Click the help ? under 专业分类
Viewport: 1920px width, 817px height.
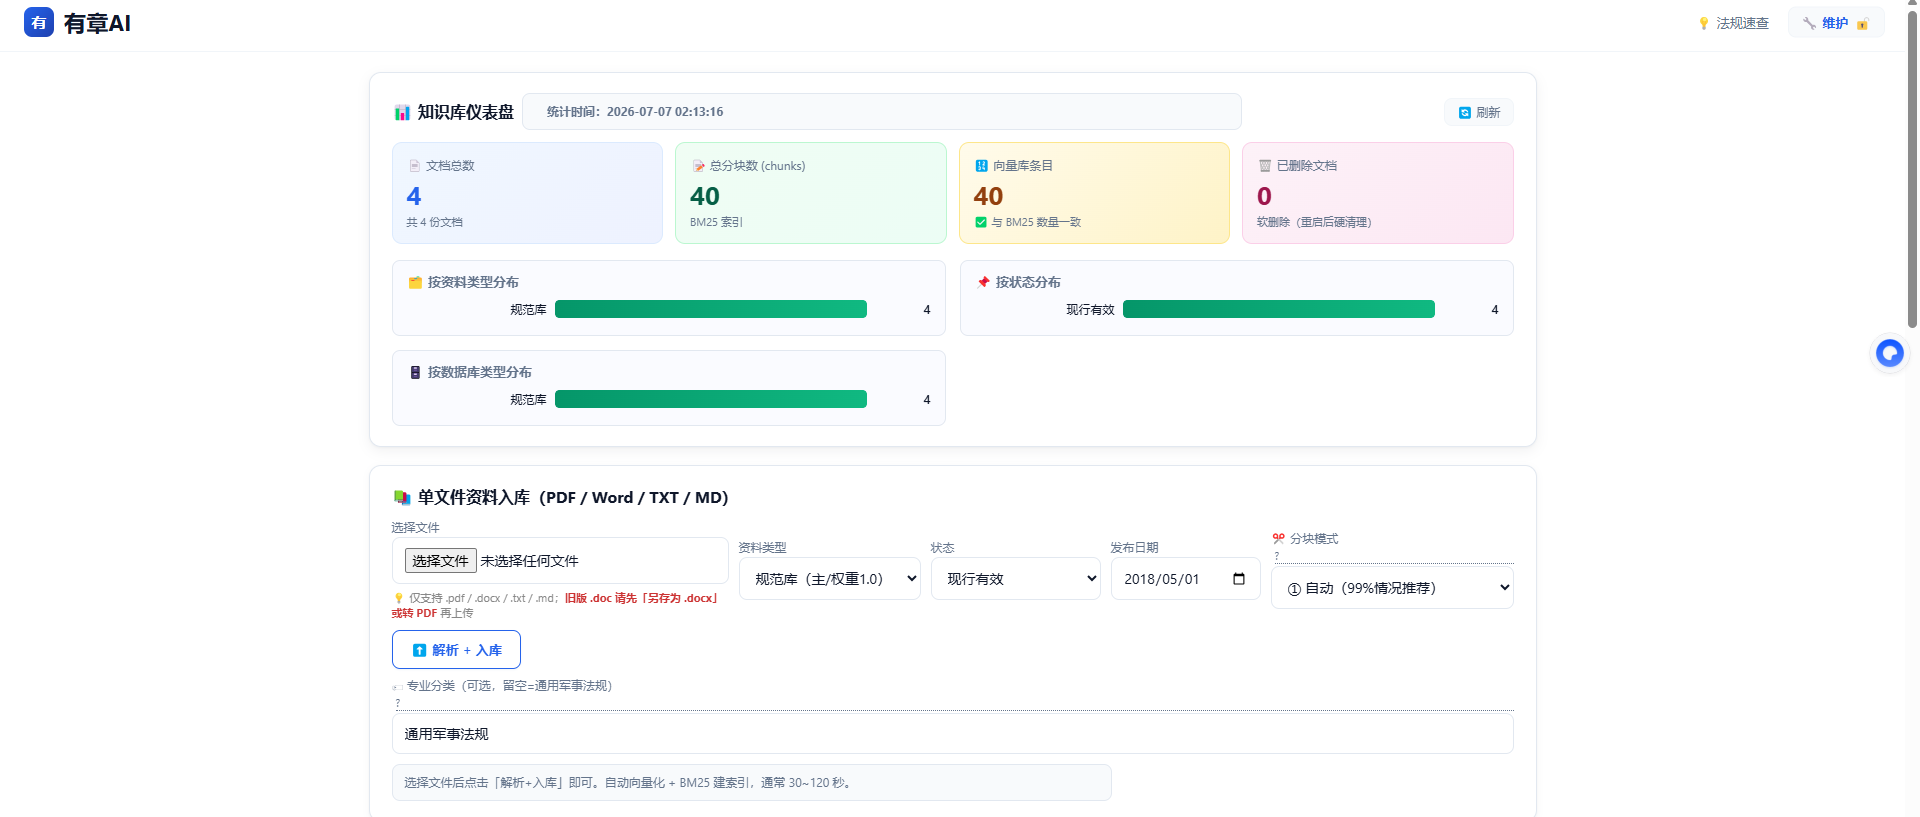(x=397, y=703)
